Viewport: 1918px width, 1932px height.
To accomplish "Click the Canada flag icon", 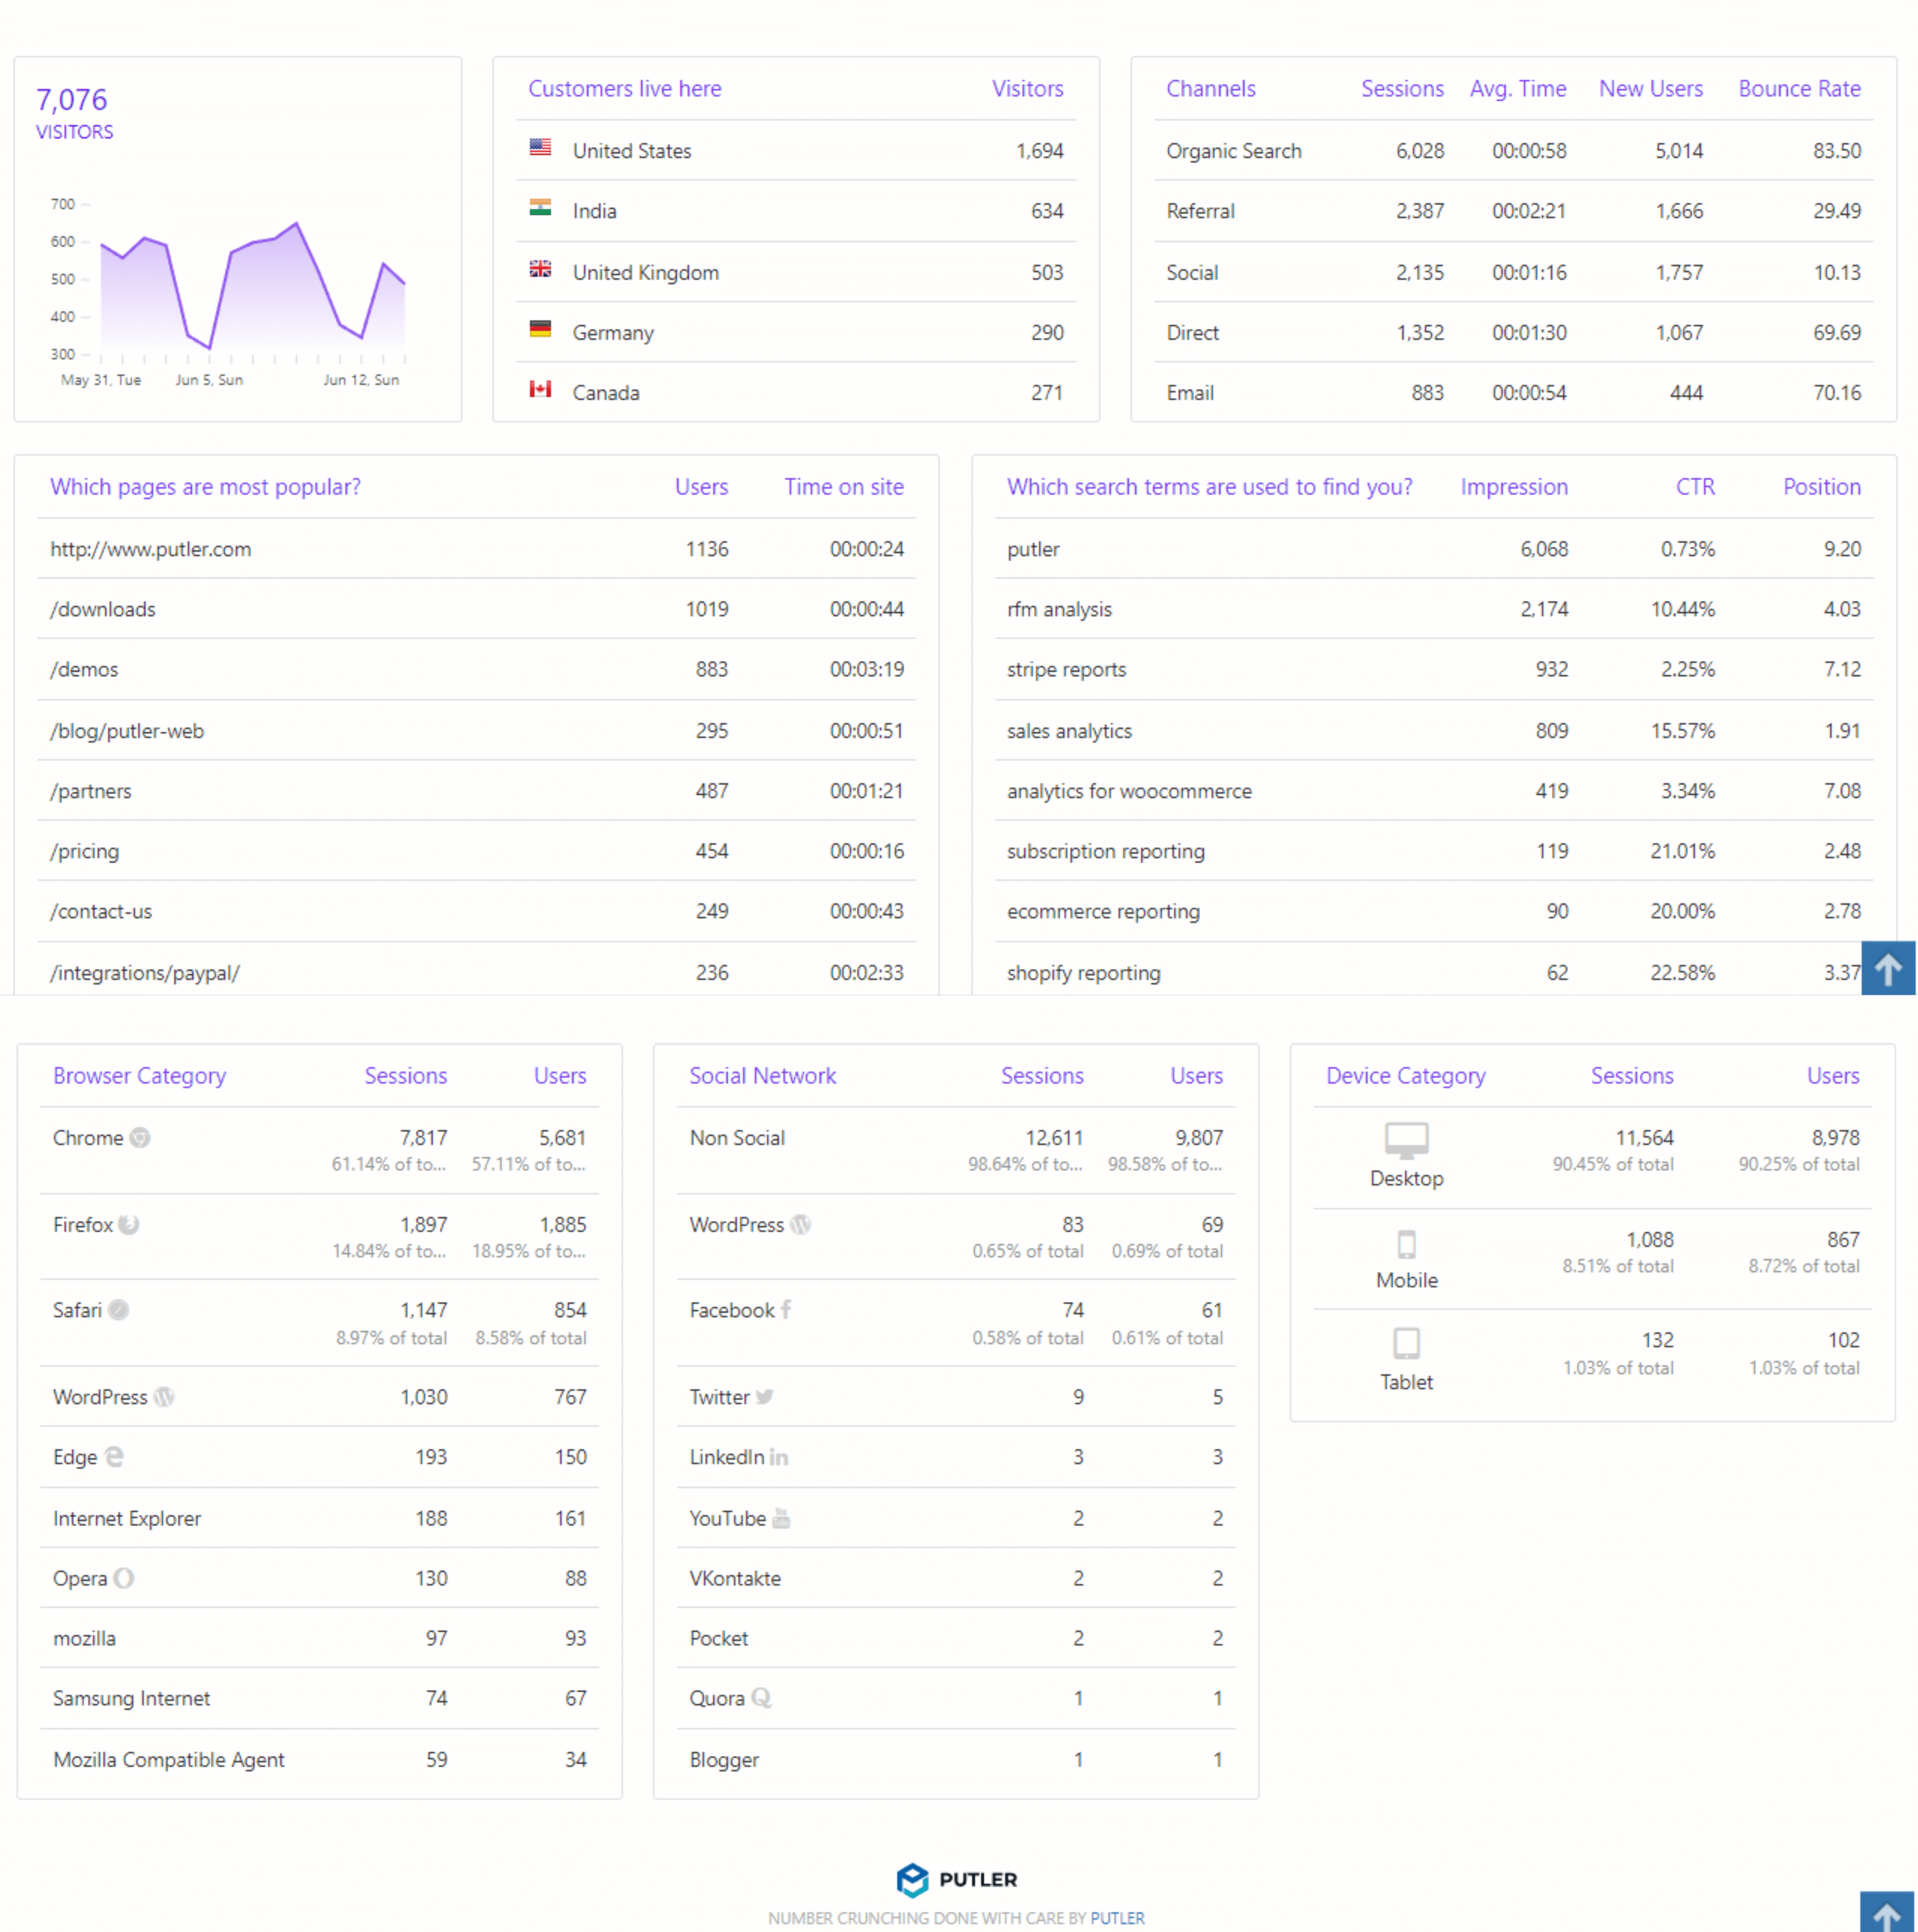I will [x=540, y=388].
